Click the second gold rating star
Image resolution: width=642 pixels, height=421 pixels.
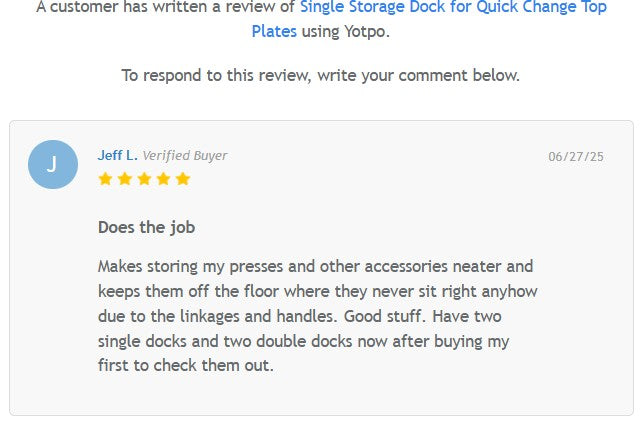coord(124,179)
